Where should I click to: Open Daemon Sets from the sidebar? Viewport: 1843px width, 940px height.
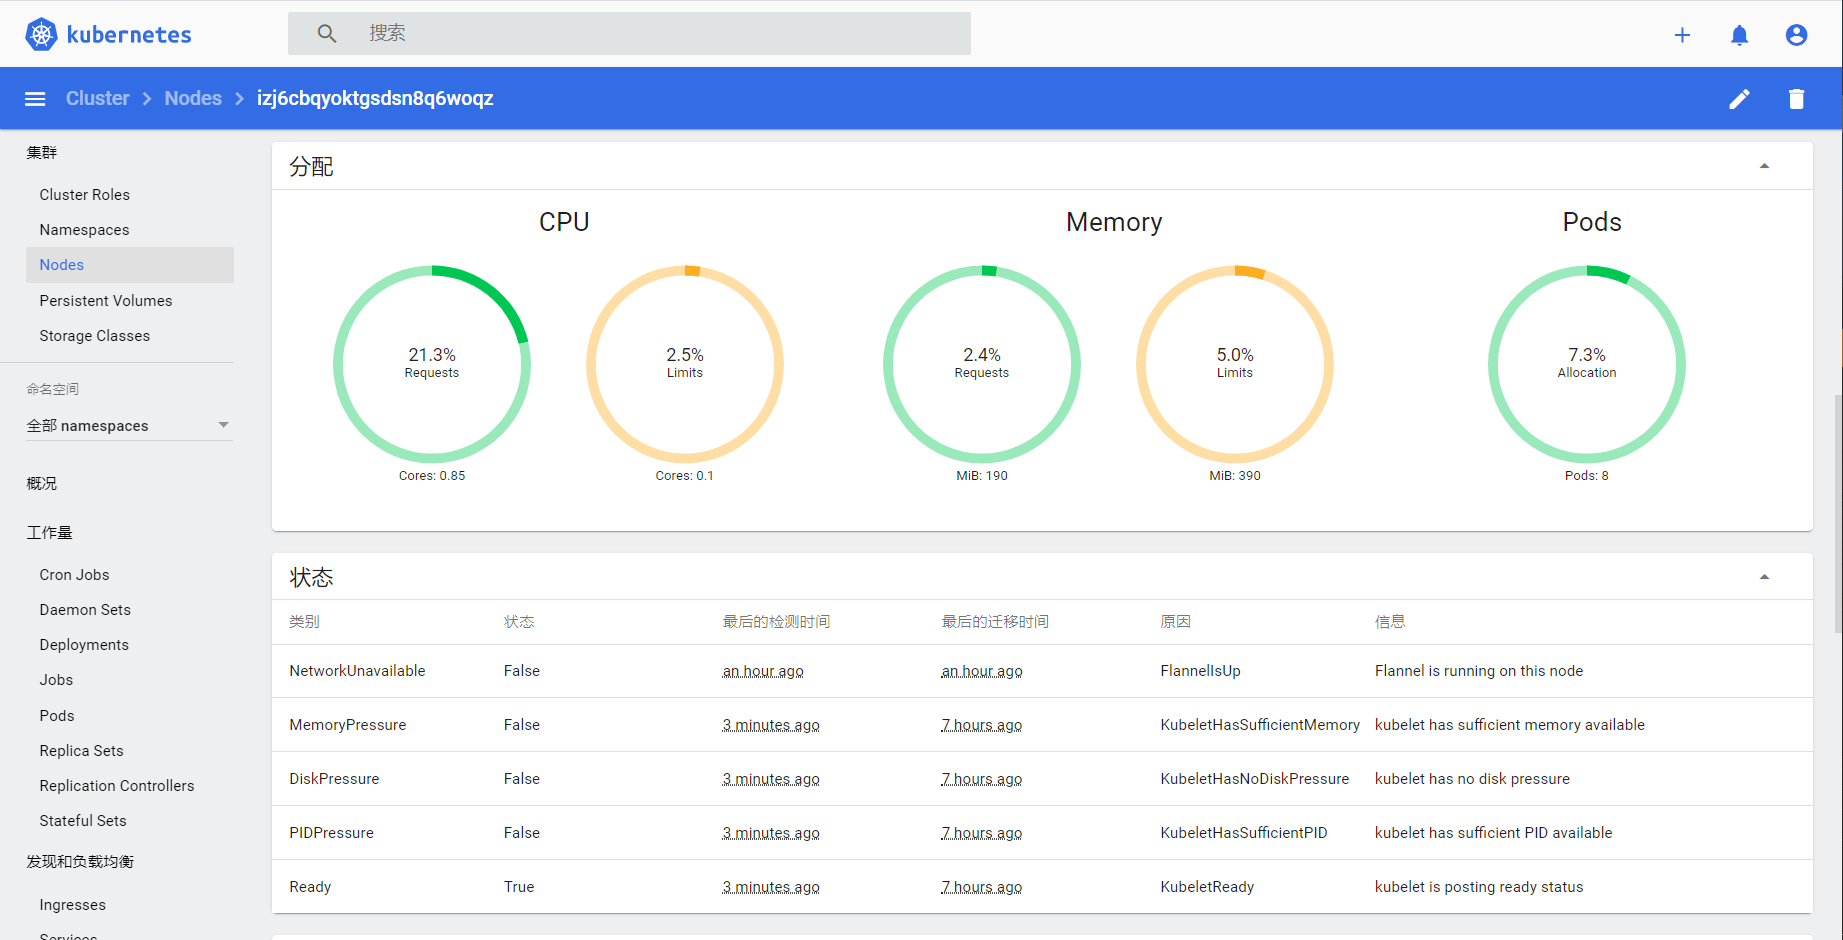pos(84,609)
